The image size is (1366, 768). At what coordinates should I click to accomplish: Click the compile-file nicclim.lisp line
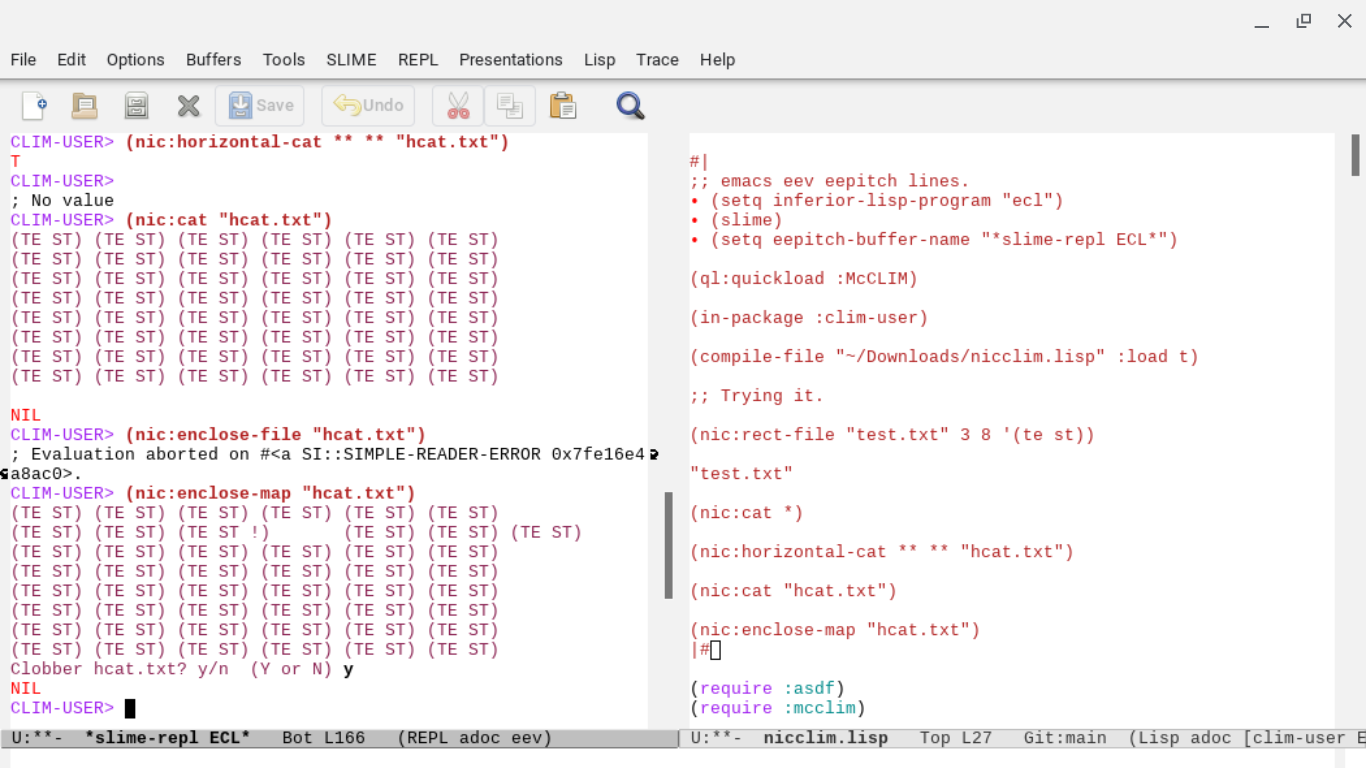pyautogui.click(x=944, y=357)
